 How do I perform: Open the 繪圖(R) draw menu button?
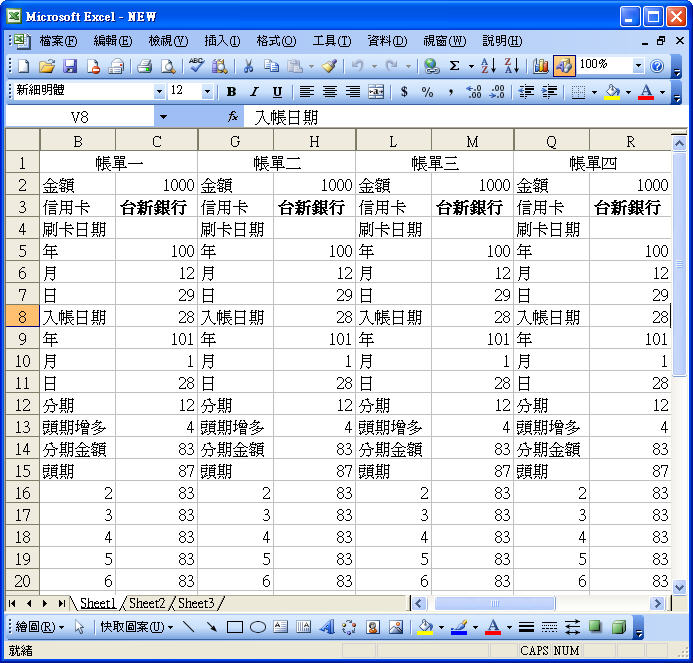39,627
